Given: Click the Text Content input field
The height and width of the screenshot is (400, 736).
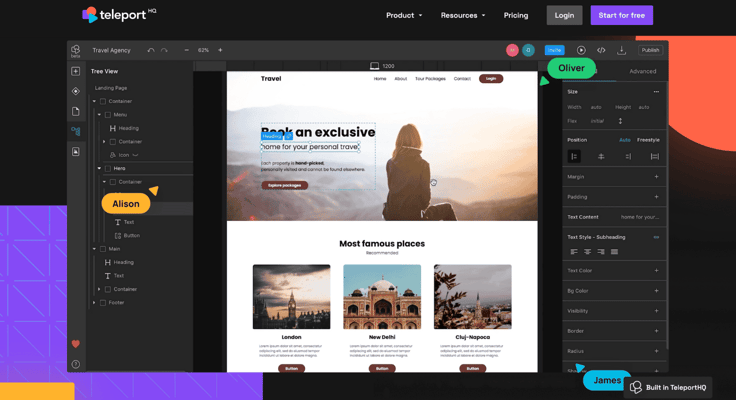Looking at the screenshot, I should click(639, 217).
